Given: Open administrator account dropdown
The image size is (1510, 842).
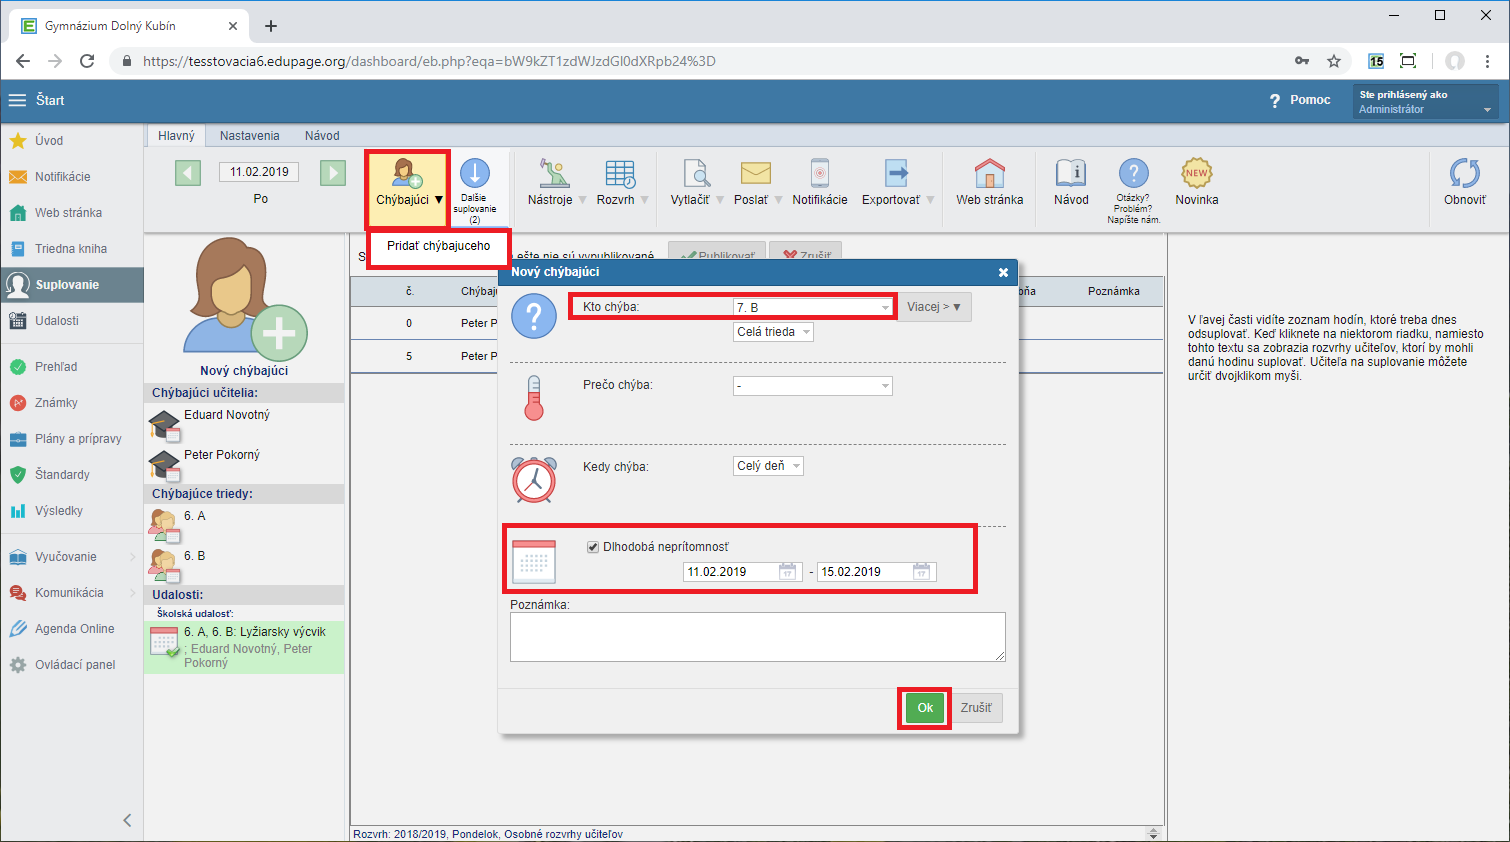Looking at the screenshot, I should click(1425, 102).
